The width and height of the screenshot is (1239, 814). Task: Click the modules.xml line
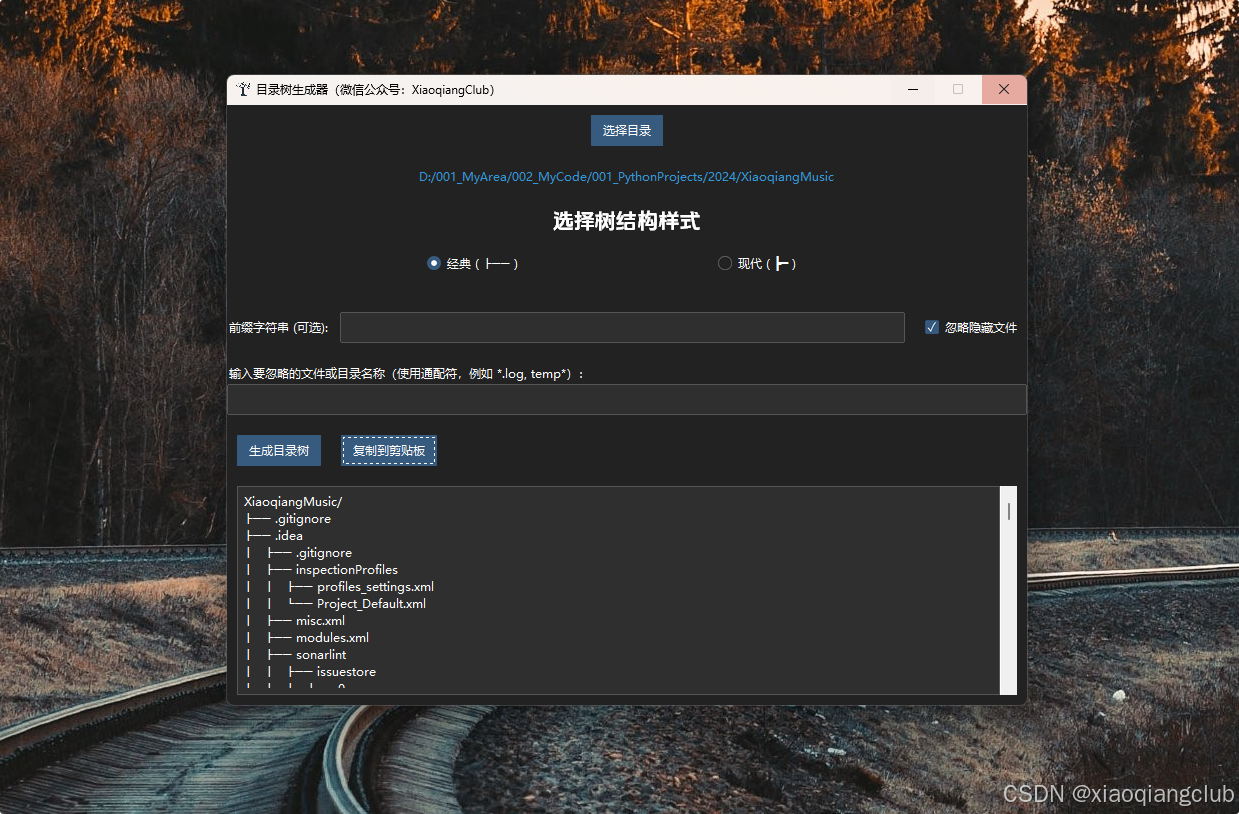333,638
